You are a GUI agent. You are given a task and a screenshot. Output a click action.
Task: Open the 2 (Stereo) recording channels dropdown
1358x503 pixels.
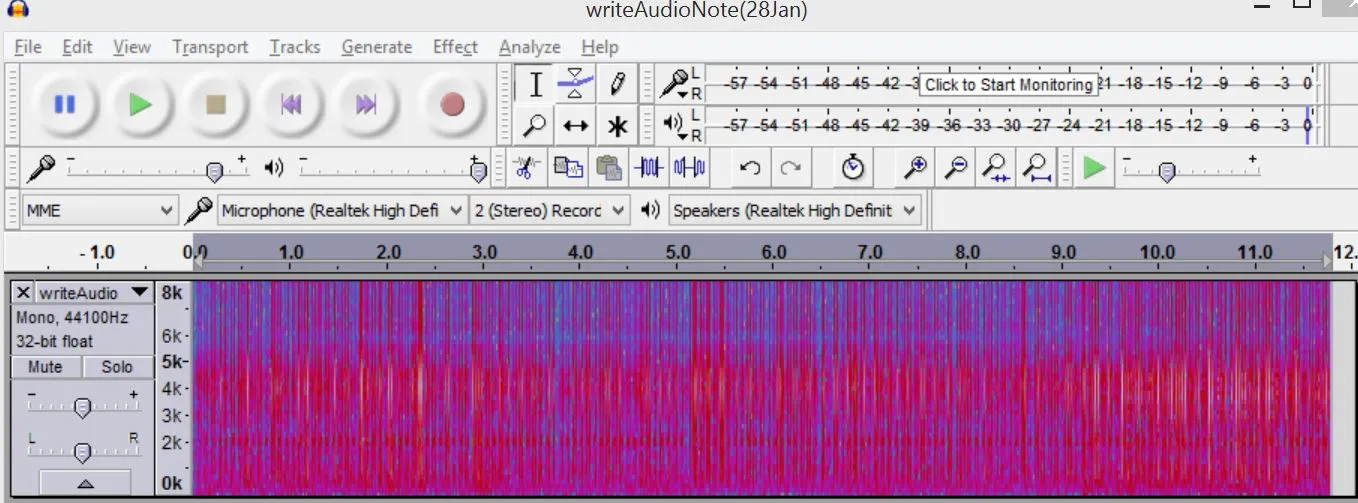(x=550, y=211)
